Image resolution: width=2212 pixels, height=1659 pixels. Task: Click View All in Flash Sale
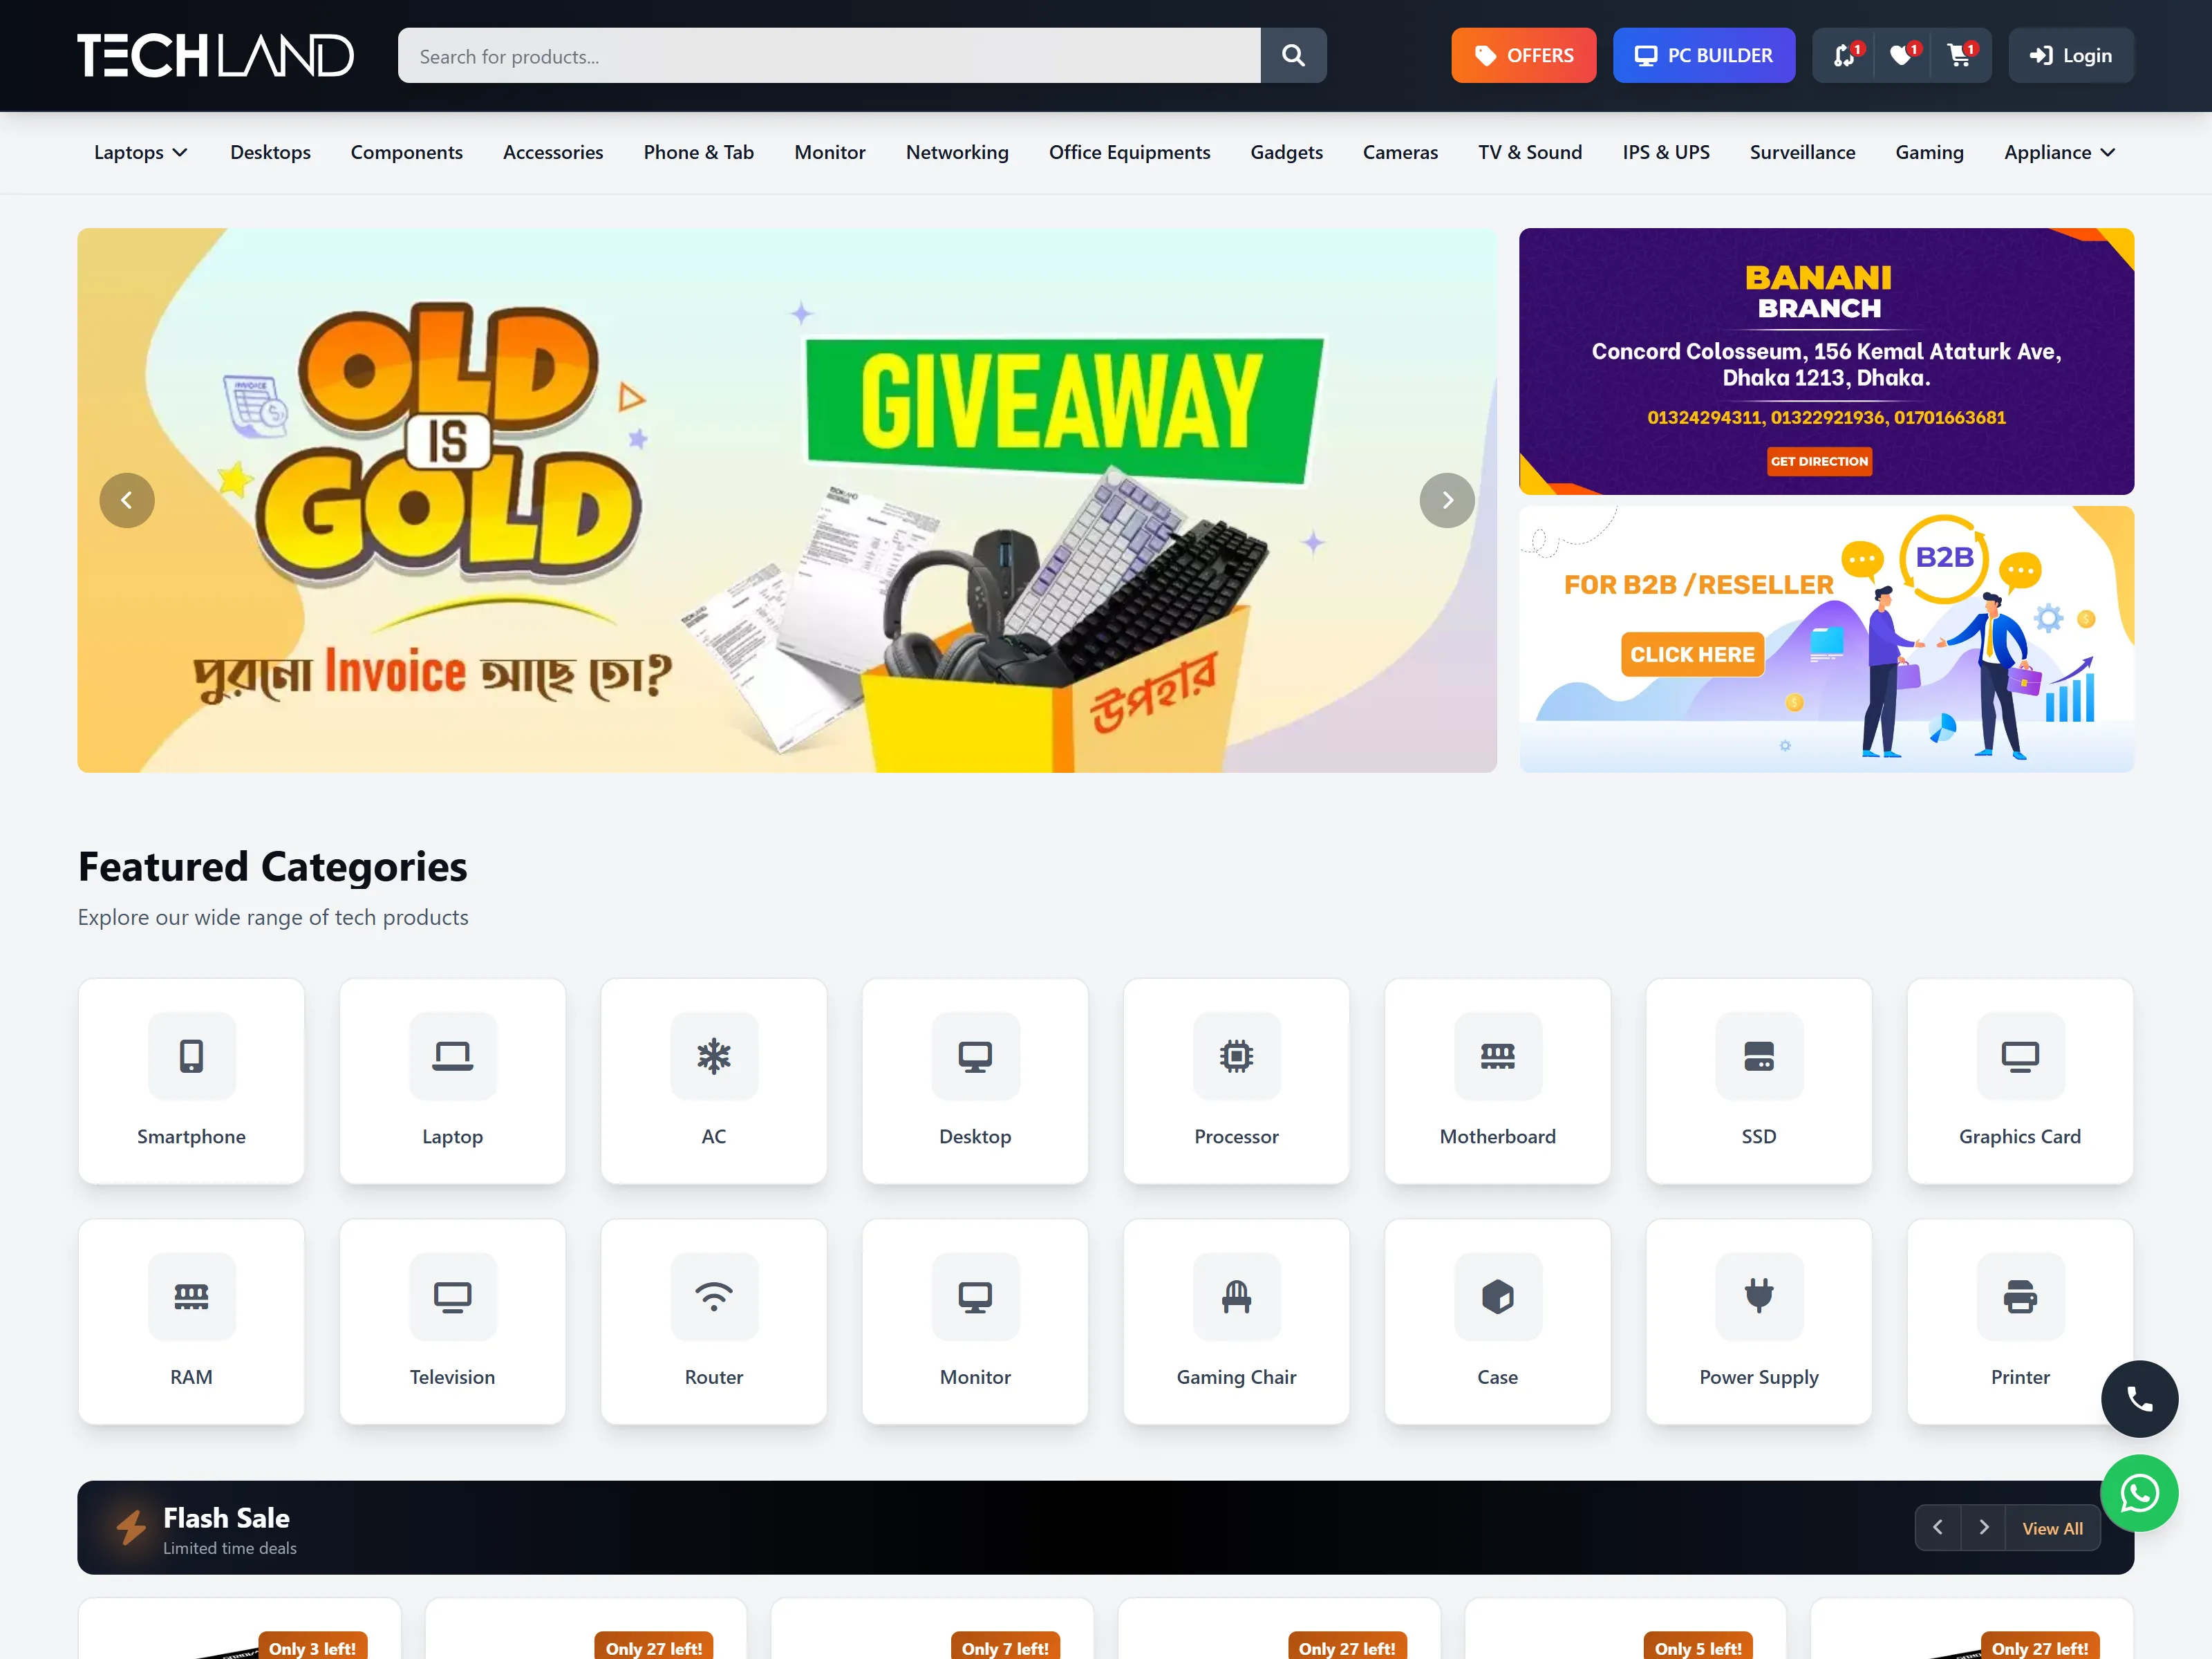click(2052, 1528)
